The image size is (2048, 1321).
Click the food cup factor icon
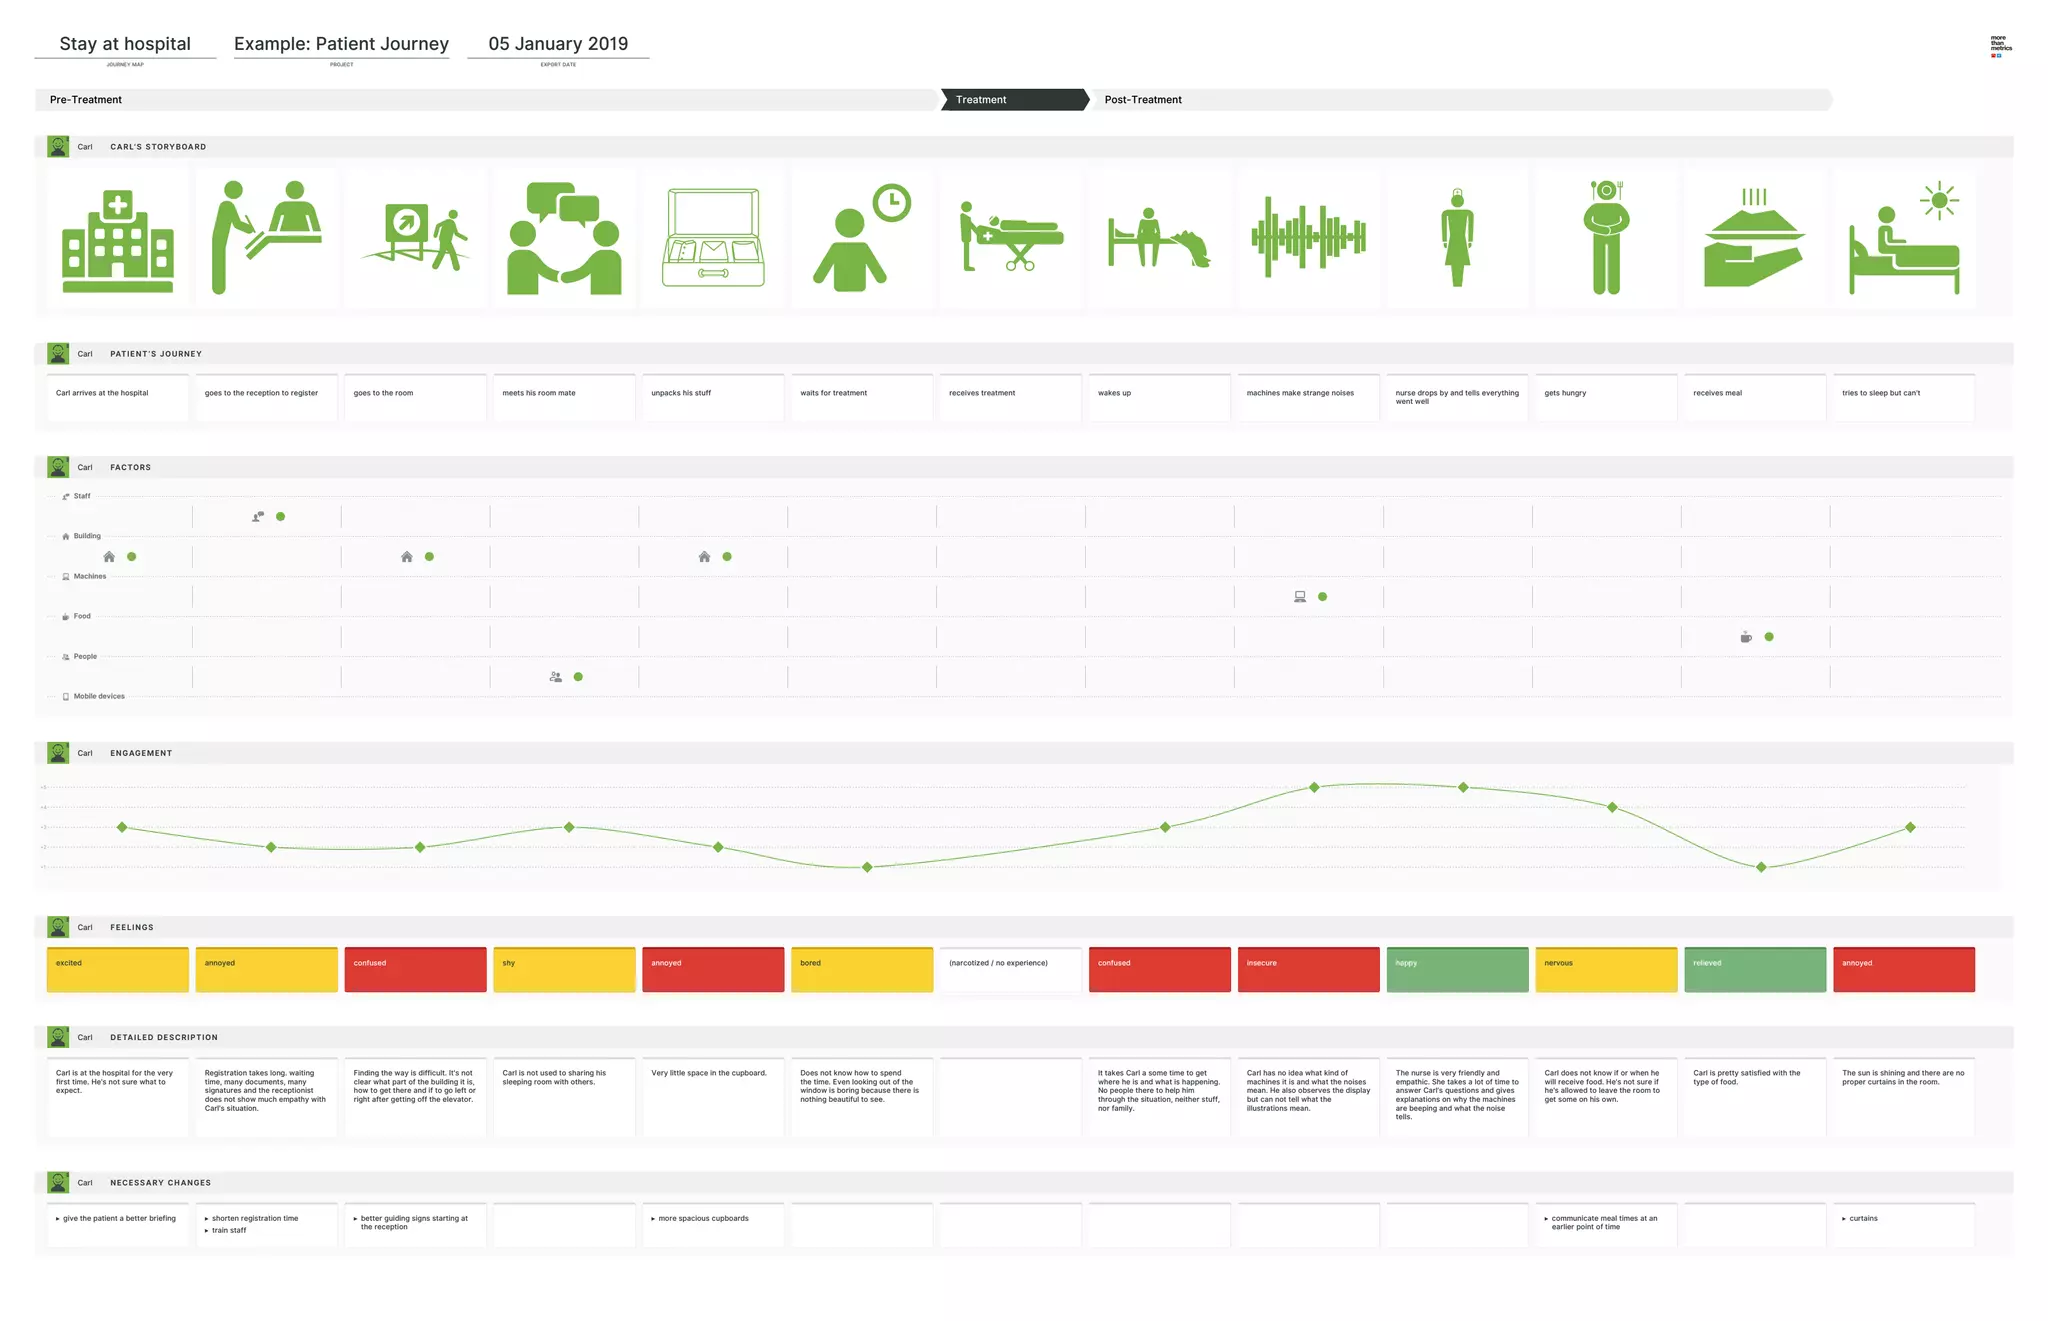pos(1746,637)
